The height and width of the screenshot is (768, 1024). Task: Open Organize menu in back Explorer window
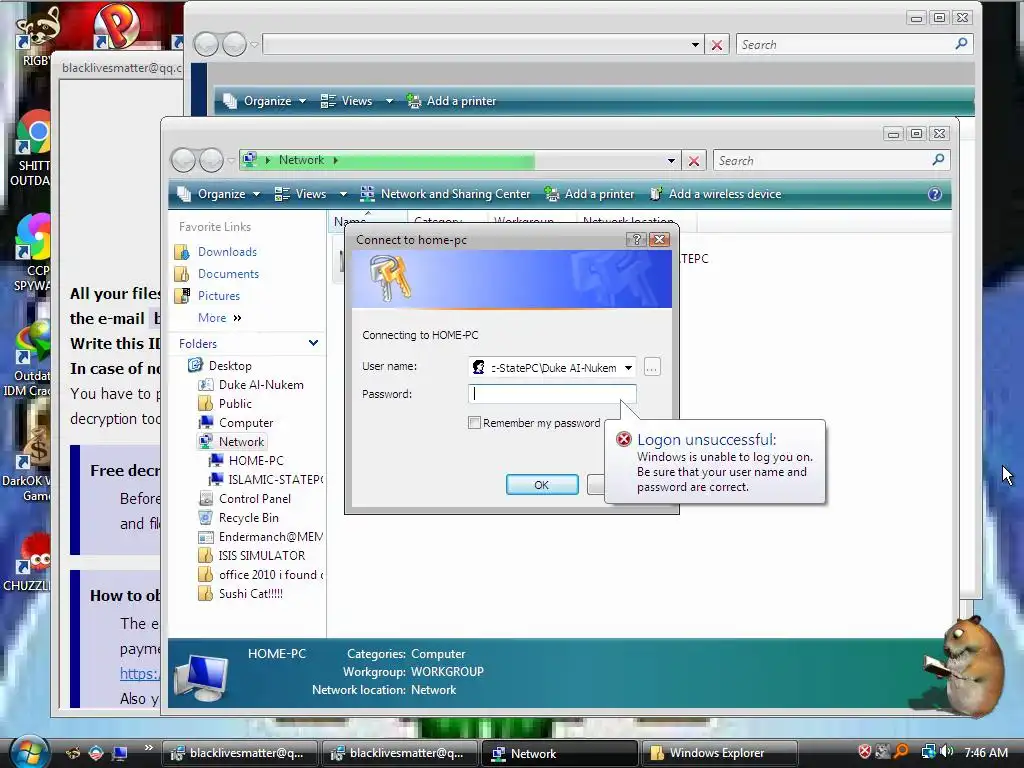point(266,101)
